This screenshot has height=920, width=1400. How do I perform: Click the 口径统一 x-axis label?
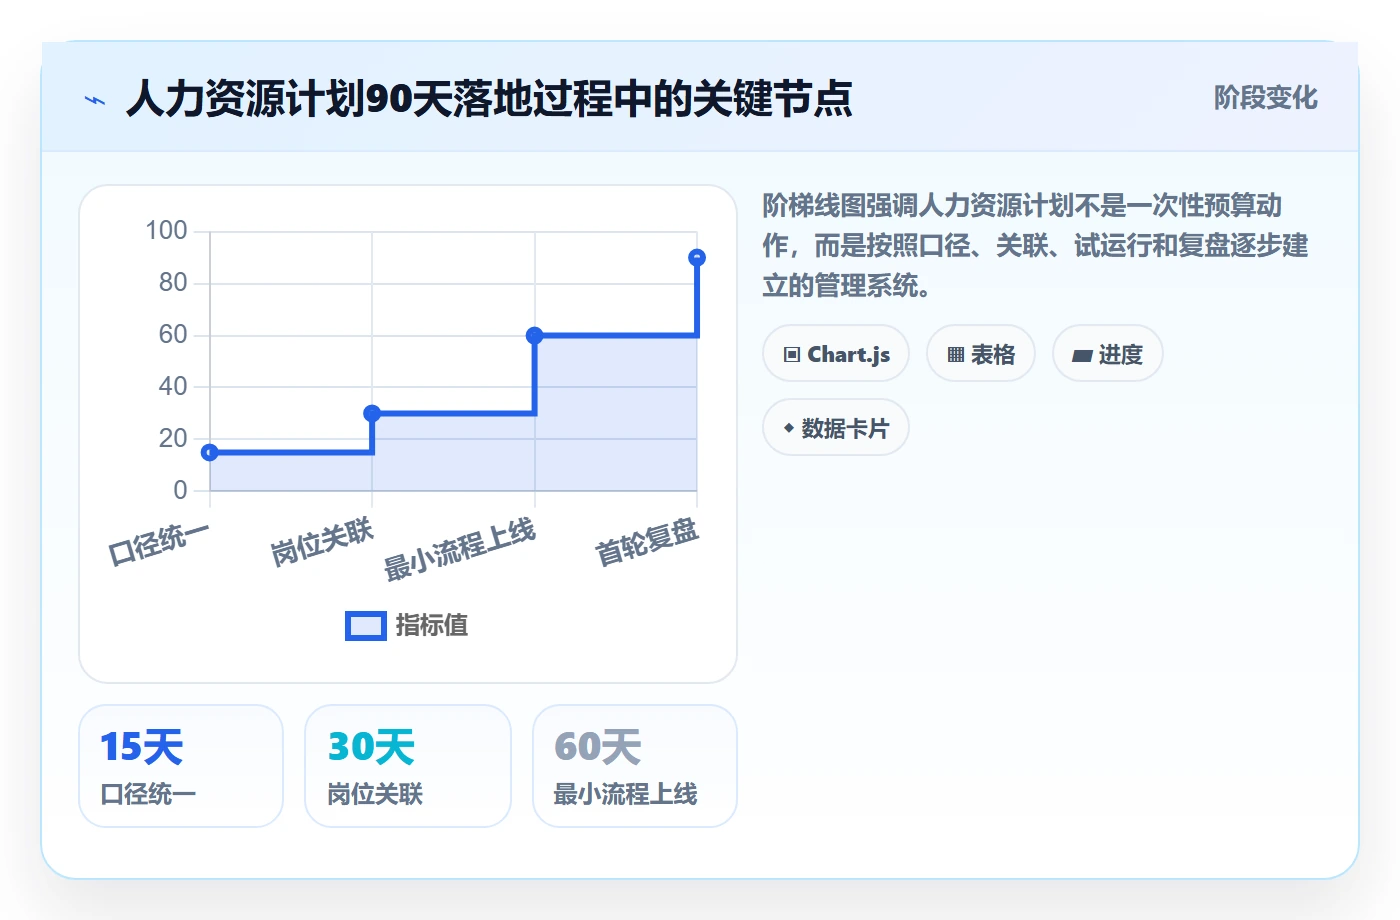(159, 545)
